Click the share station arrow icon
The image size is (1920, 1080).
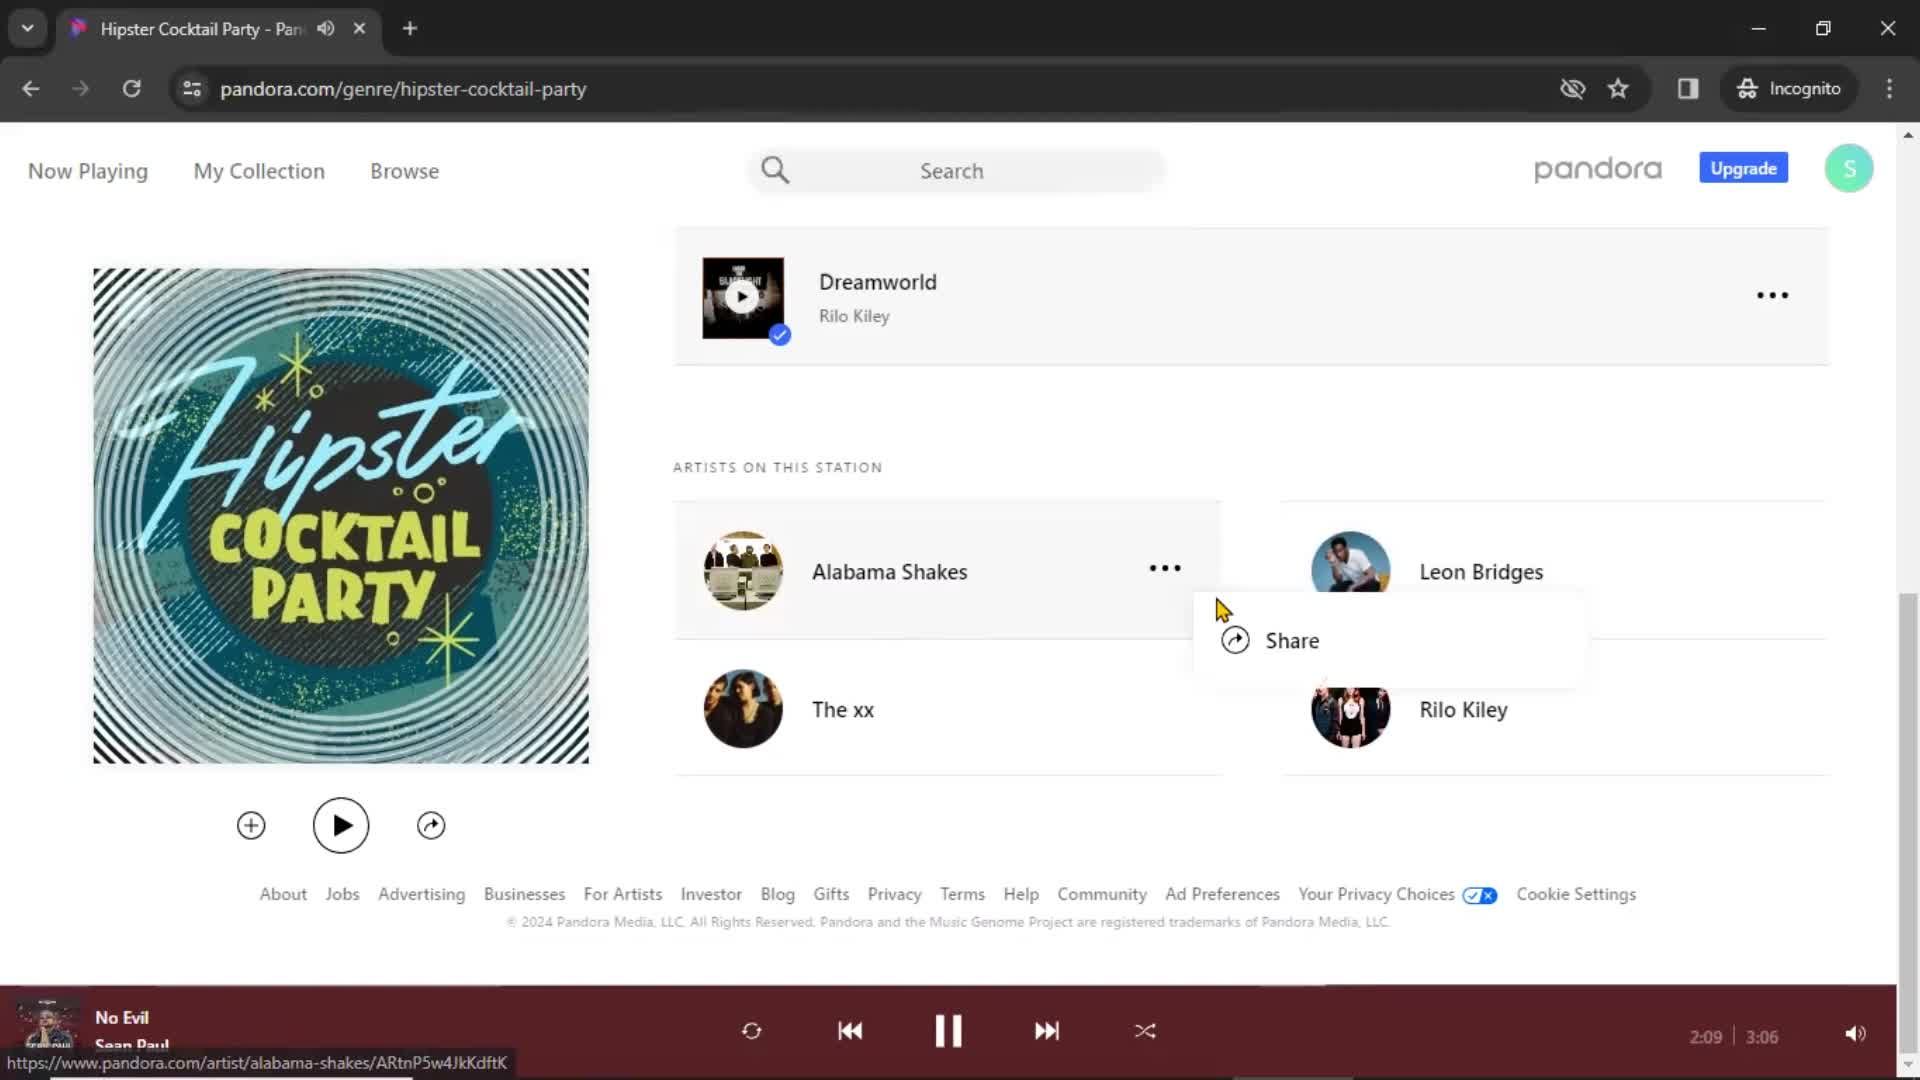(x=433, y=825)
